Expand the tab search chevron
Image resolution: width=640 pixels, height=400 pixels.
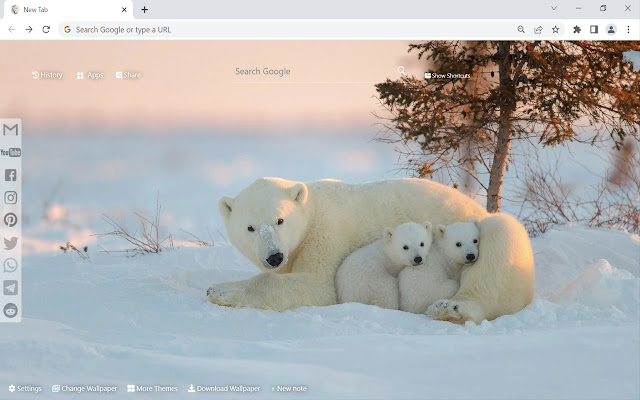tap(554, 8)
